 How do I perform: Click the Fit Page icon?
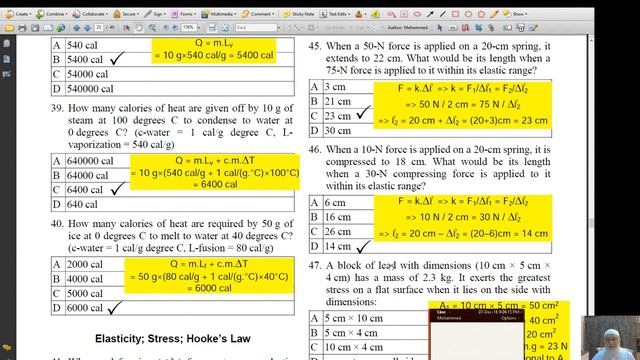[x=224, y=28]
